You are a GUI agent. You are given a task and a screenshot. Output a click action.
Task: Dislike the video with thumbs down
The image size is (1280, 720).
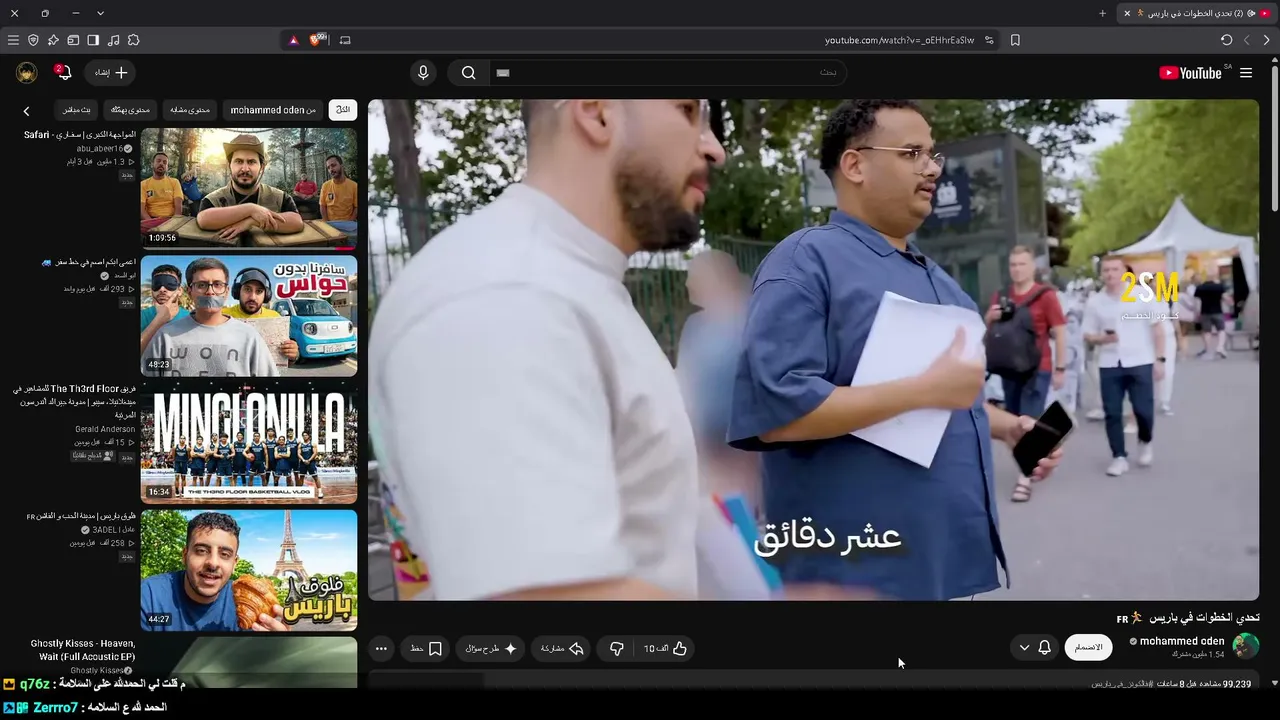[x=617, y=648]
